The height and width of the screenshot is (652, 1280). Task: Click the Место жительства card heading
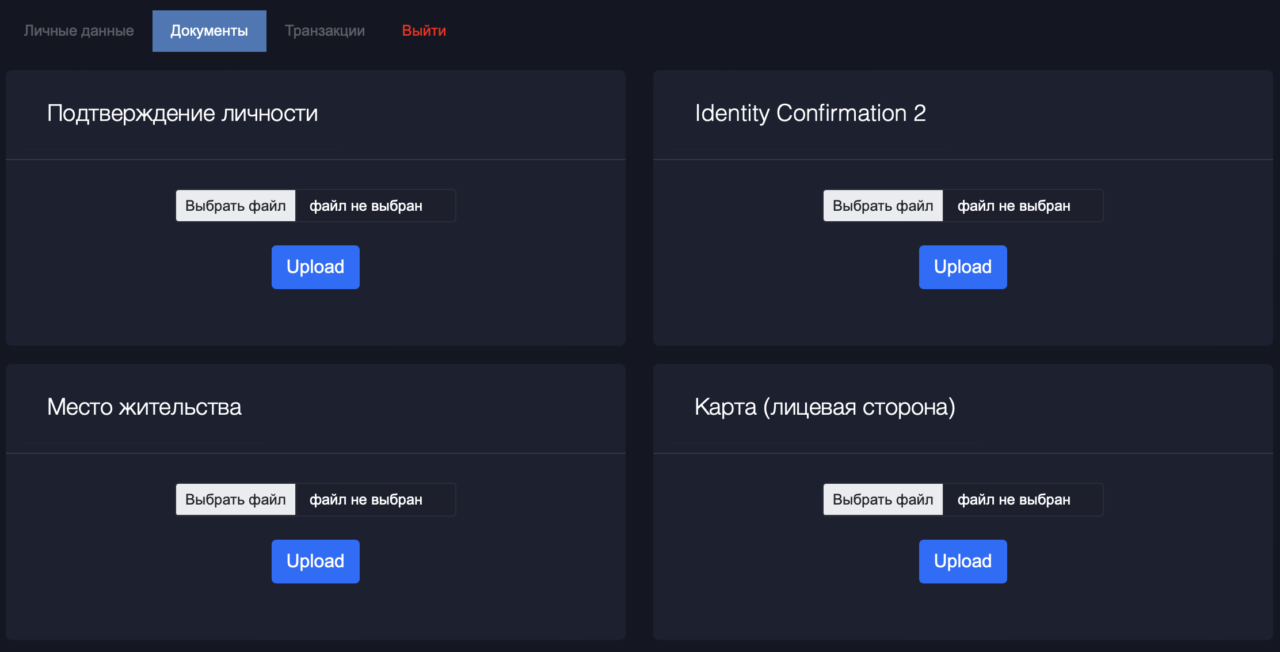144,408
